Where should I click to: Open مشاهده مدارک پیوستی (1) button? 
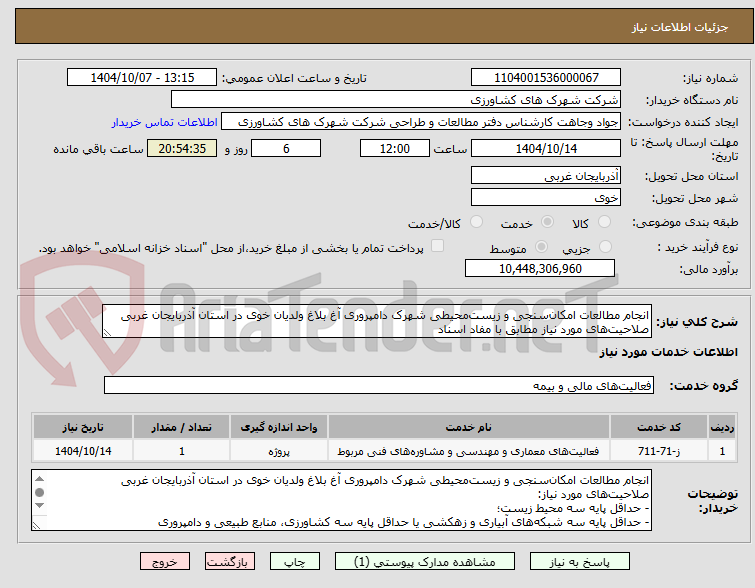point(425,562)
